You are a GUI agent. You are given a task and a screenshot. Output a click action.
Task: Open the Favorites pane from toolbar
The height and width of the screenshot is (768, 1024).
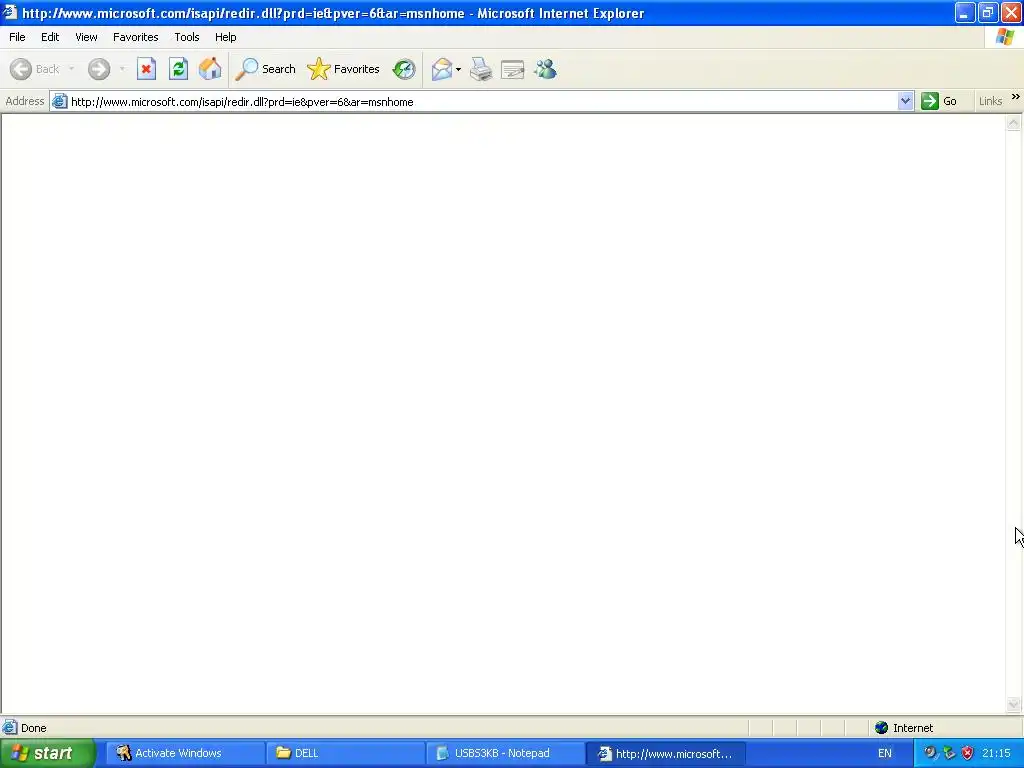[344, 69]
